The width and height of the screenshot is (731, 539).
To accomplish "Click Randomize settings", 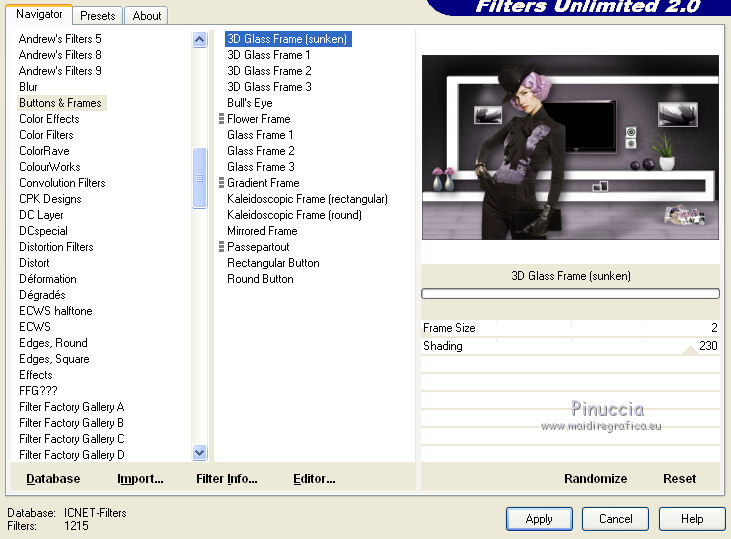I will coord(595,479).
